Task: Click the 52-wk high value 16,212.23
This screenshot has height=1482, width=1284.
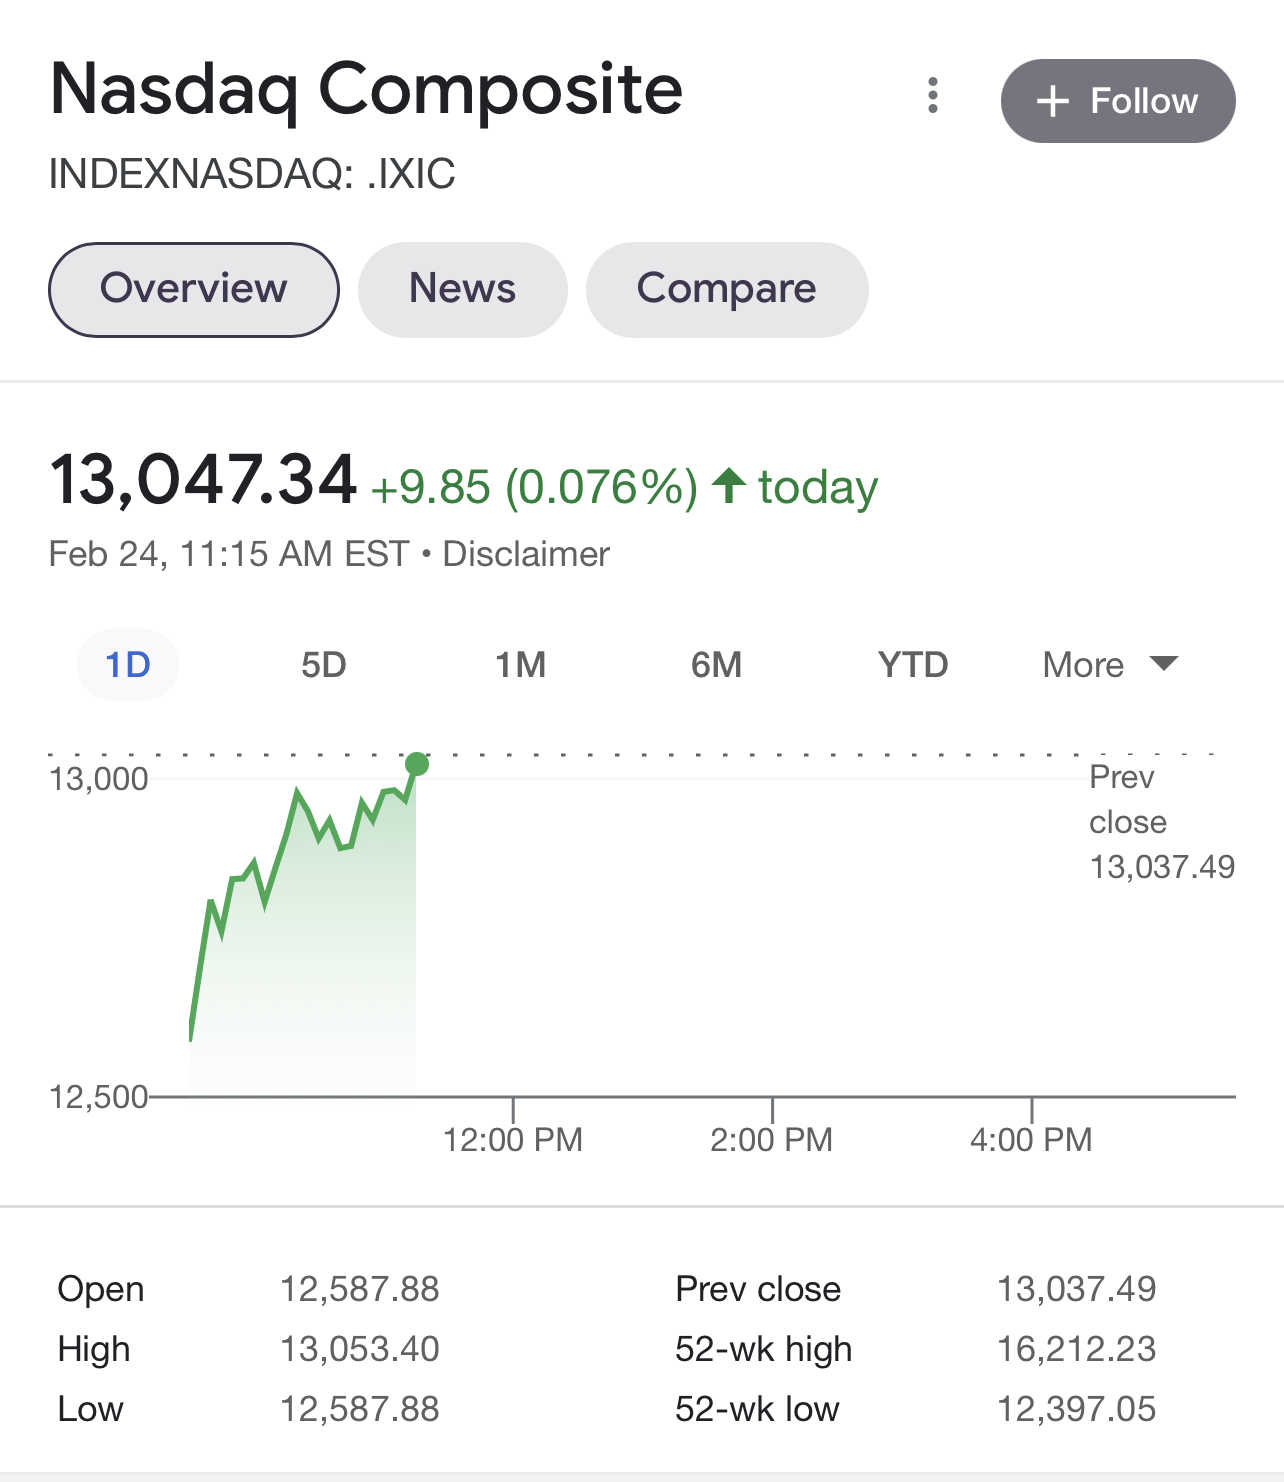Action: 1076,1349
